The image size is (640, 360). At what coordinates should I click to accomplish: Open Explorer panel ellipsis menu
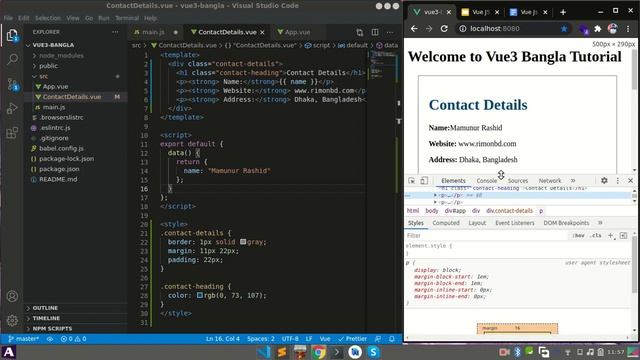[x=115, y=32]
